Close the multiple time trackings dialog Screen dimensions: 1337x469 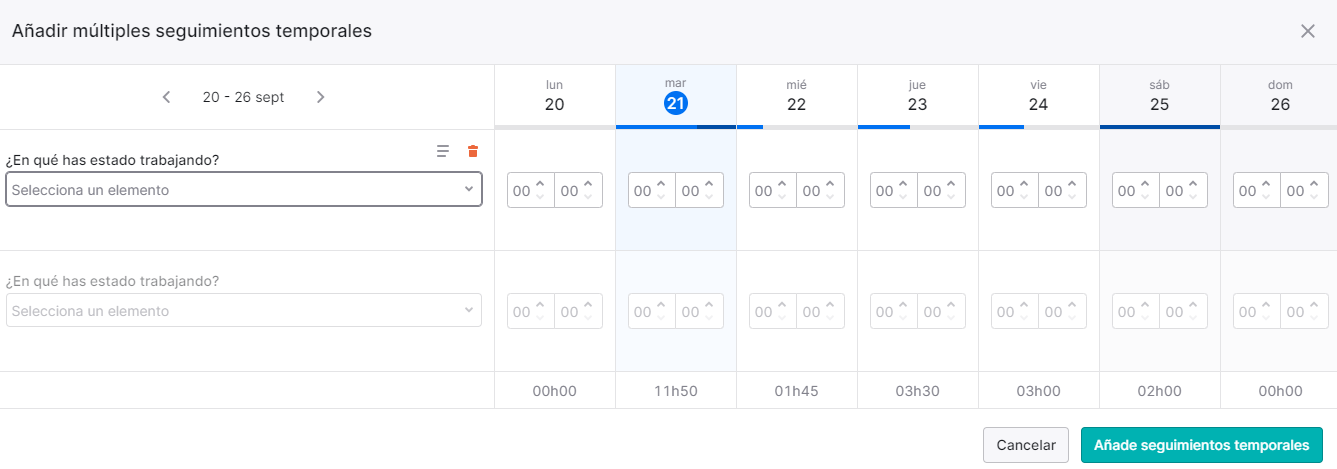coord(1307,31)
